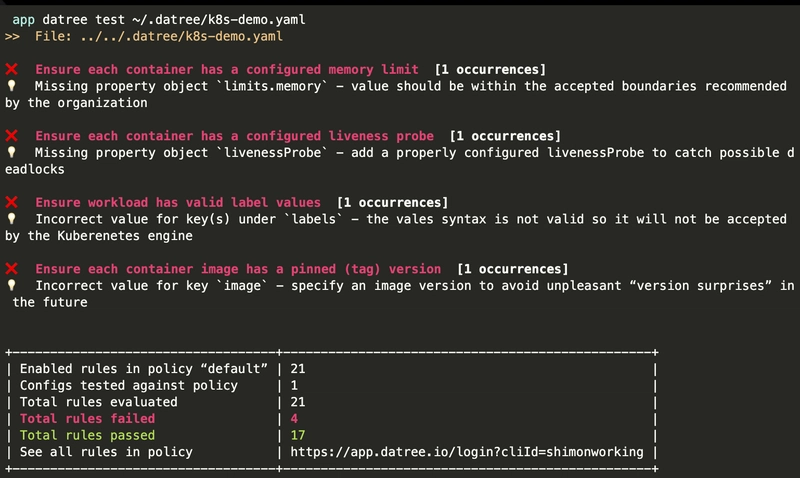Click the lightbulb next to the livenessProbe hint
800x478 pixels.
click(x=12, y=153)
